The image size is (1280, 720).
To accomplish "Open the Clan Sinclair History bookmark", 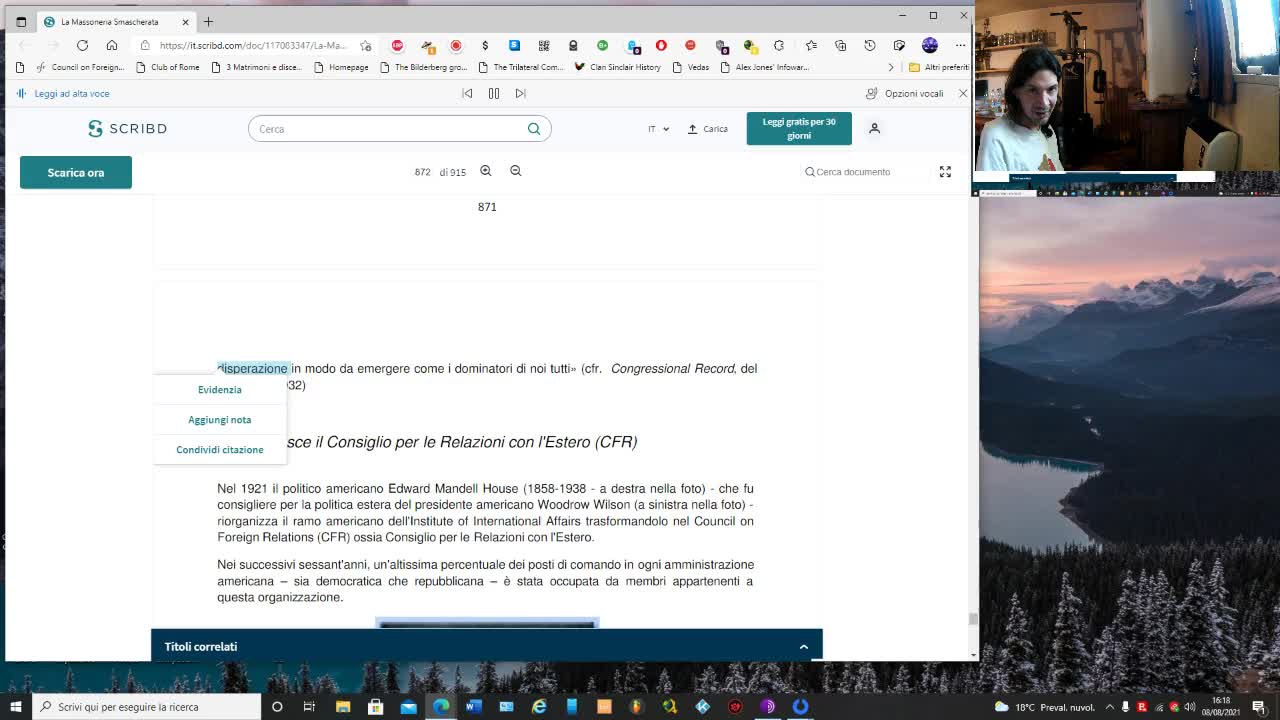I will tap(617, 67).
